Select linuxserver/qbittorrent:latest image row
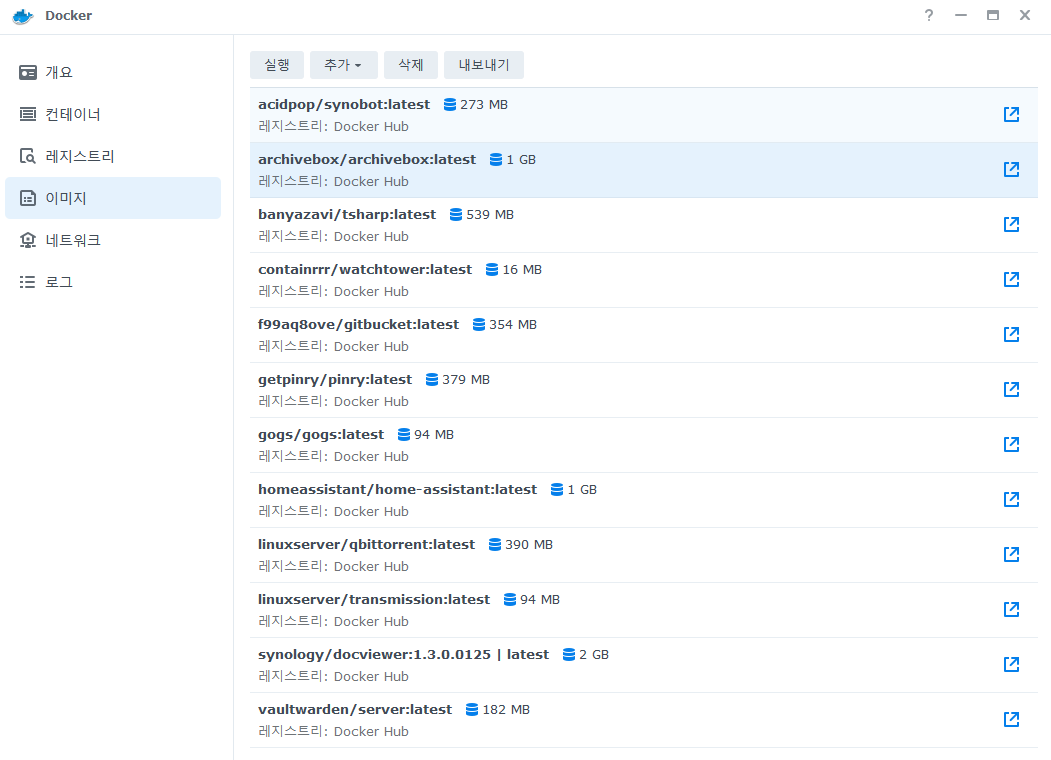Screen dimensions: 1051x760 click(643, 554)
